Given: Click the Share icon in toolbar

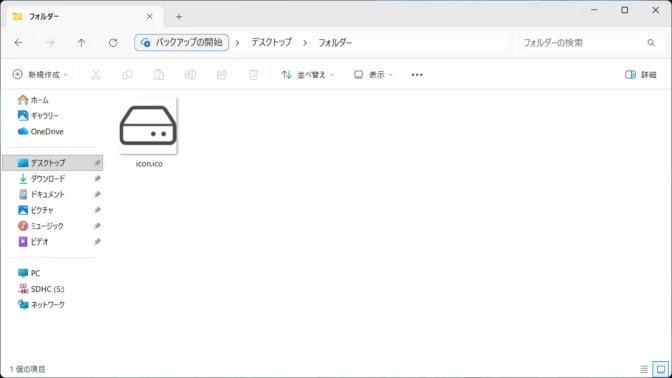Looking at the screenshot, I should pos(222,75).
